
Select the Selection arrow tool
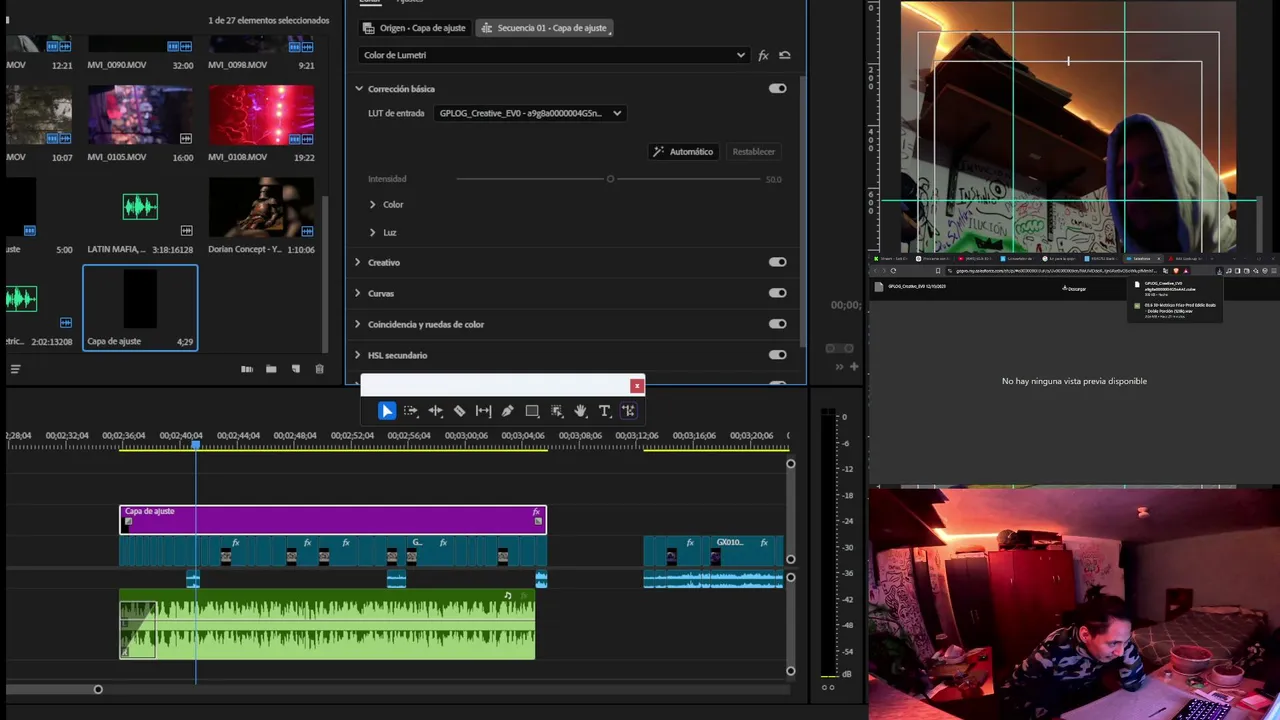pyautogui.click(x=387, y=411)
